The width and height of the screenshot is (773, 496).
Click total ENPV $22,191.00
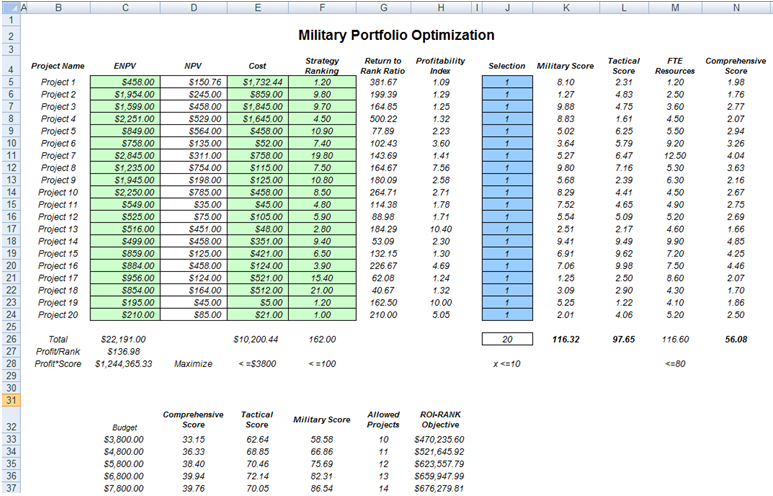123,339
